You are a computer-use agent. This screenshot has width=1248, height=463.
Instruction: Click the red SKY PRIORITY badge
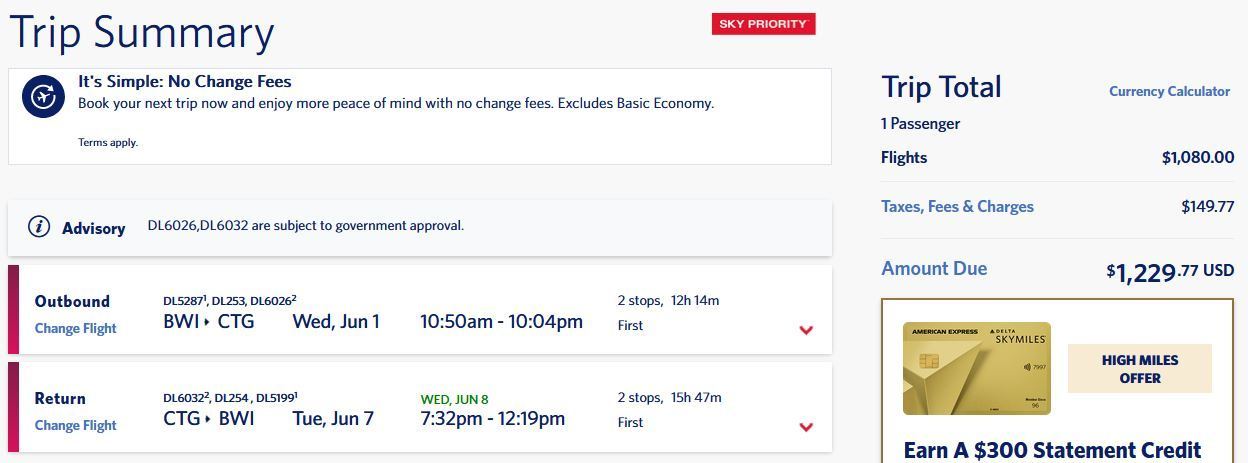[x=763, y=24]
